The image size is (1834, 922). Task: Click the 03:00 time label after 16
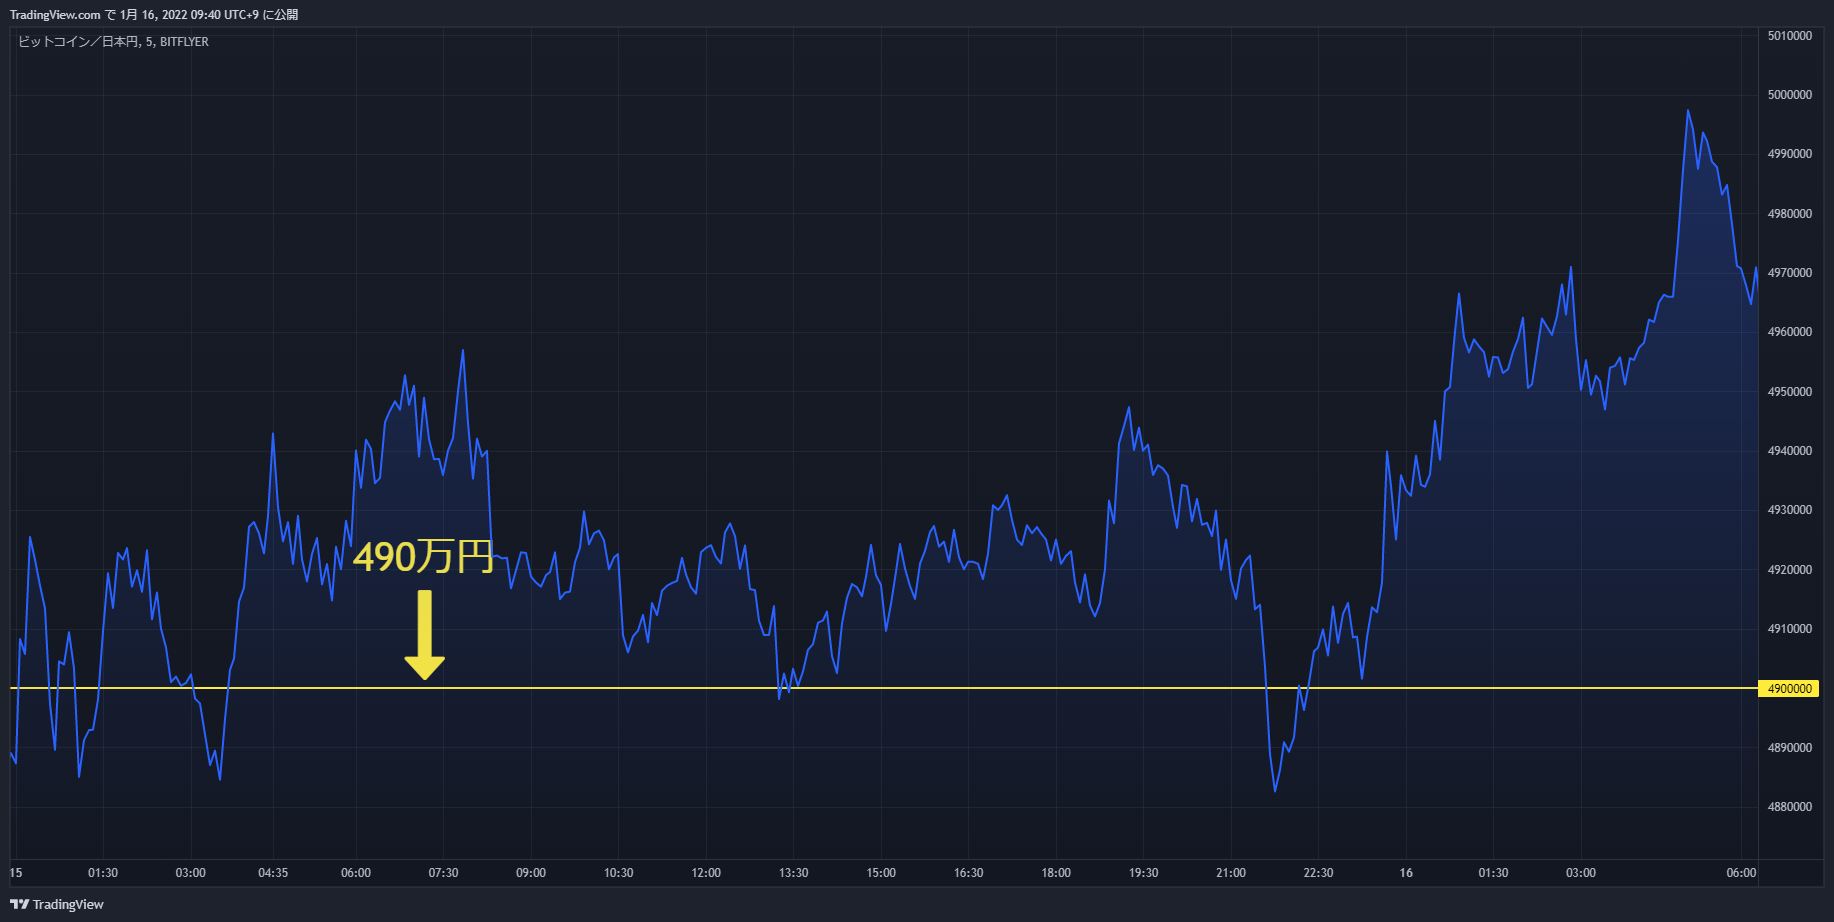[1581, 873]
